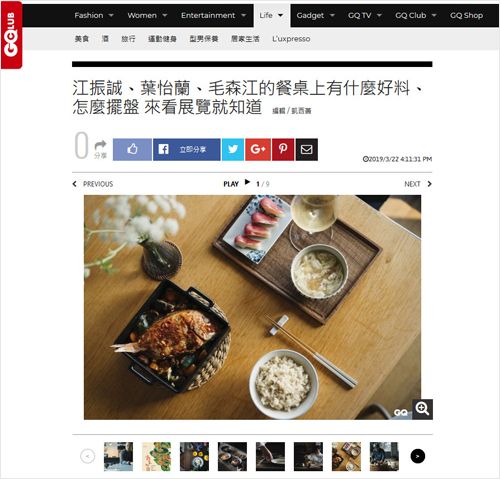
Task: Share via the Google Plus icon
Action: pyautogui.click(x=258, y=149)
